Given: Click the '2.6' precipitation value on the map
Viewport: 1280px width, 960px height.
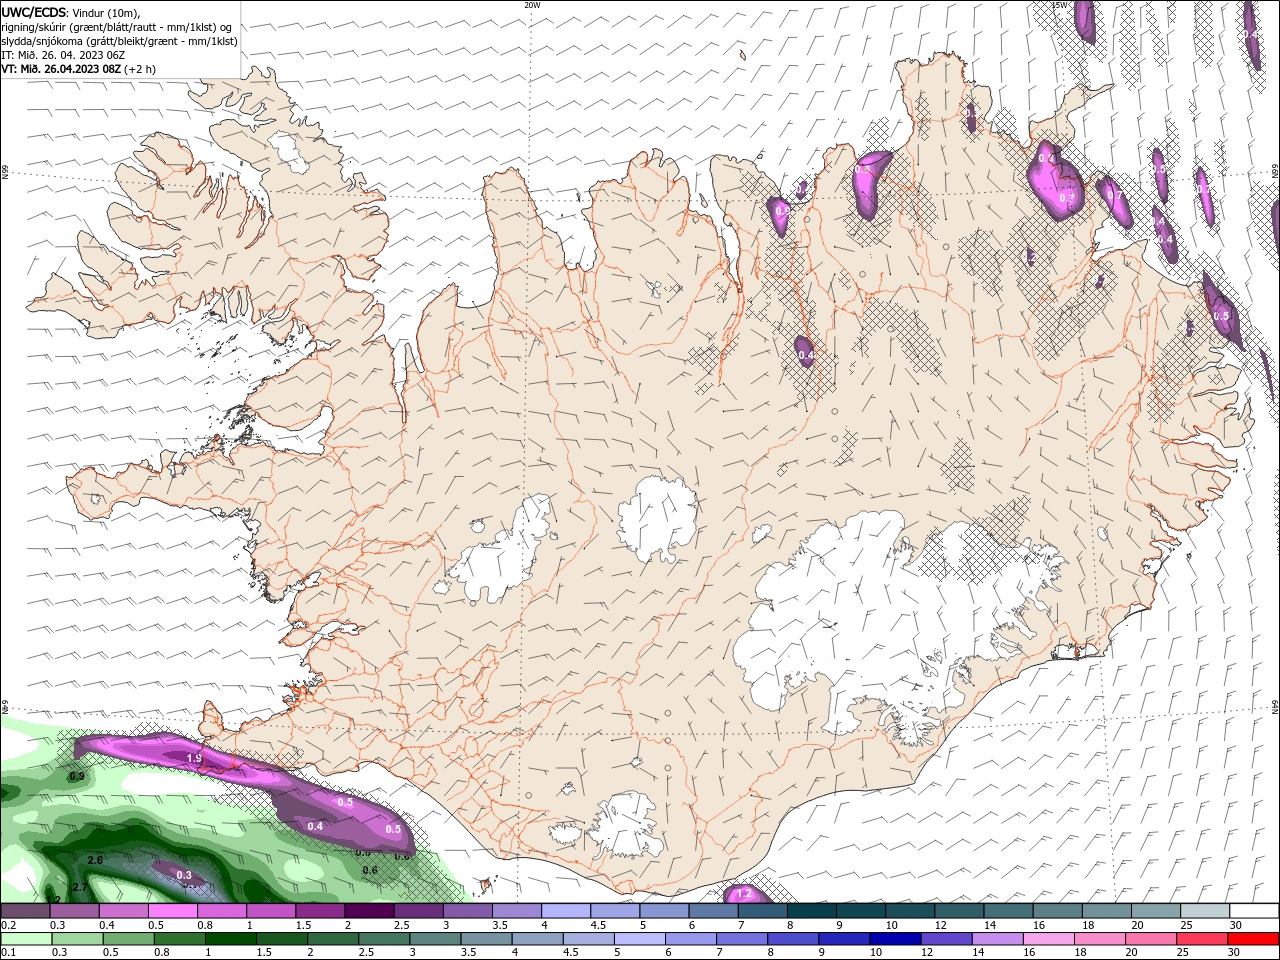Looking at the screenshot, I should click(x=95, y=860).
